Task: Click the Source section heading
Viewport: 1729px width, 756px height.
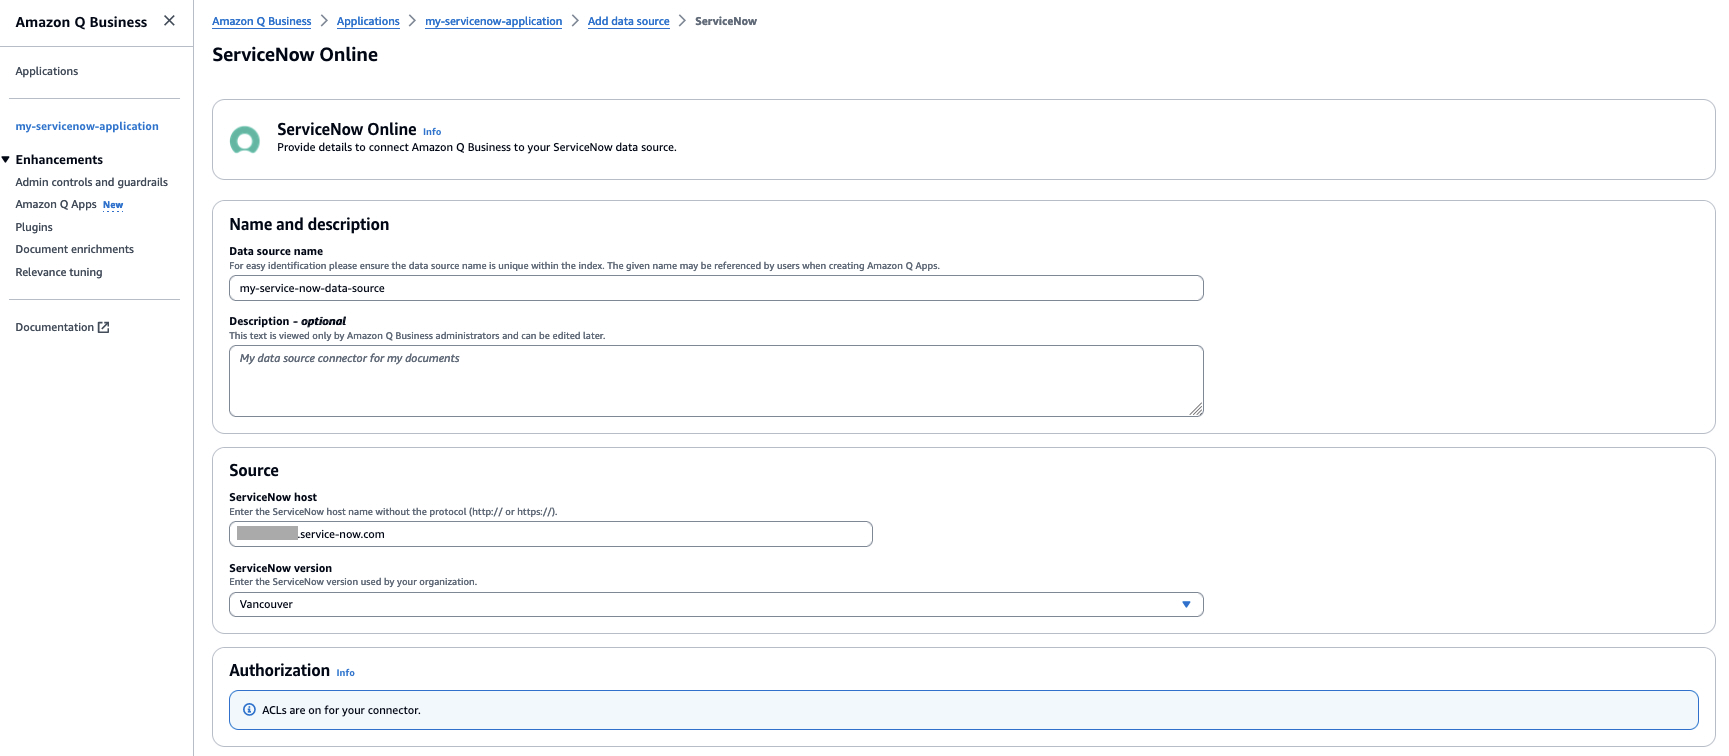Action: tap(254, 470)
